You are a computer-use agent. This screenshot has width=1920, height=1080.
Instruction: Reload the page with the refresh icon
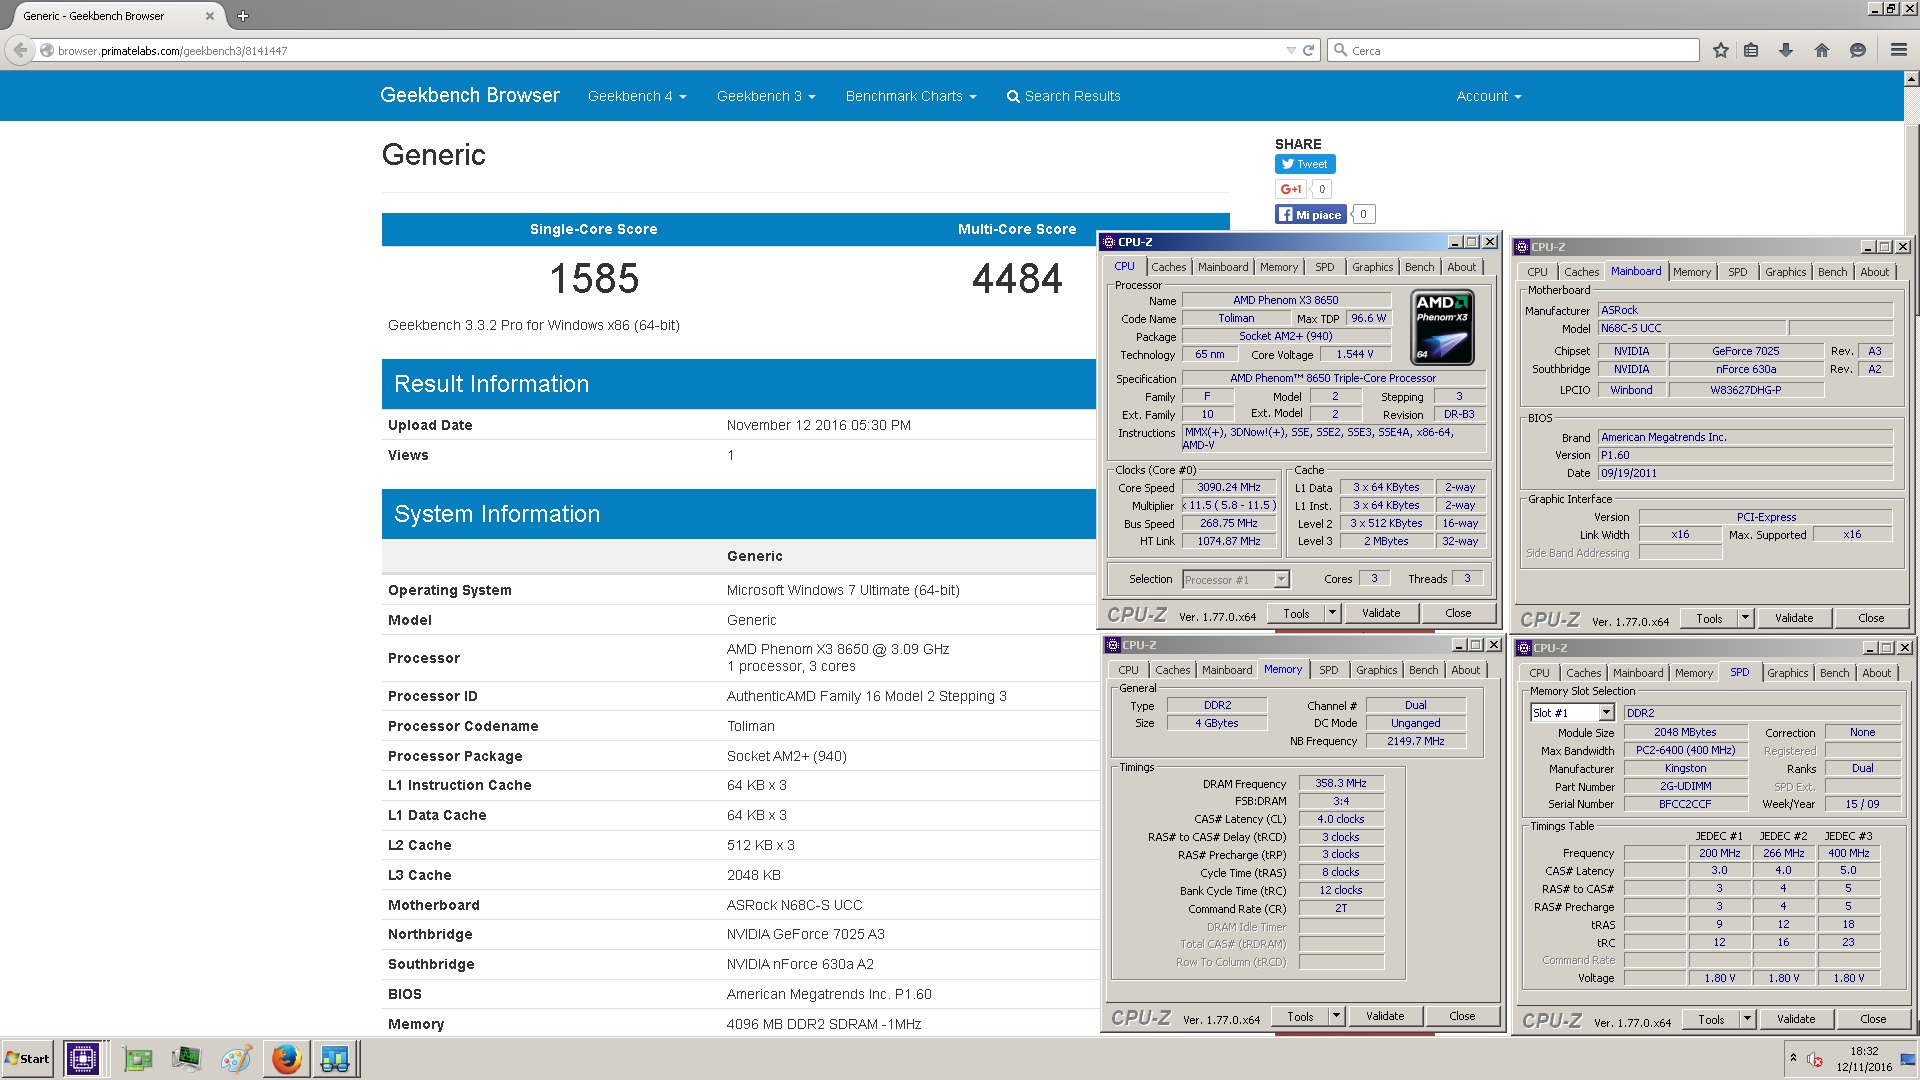pyautogui.click(x=1308, y=50)
